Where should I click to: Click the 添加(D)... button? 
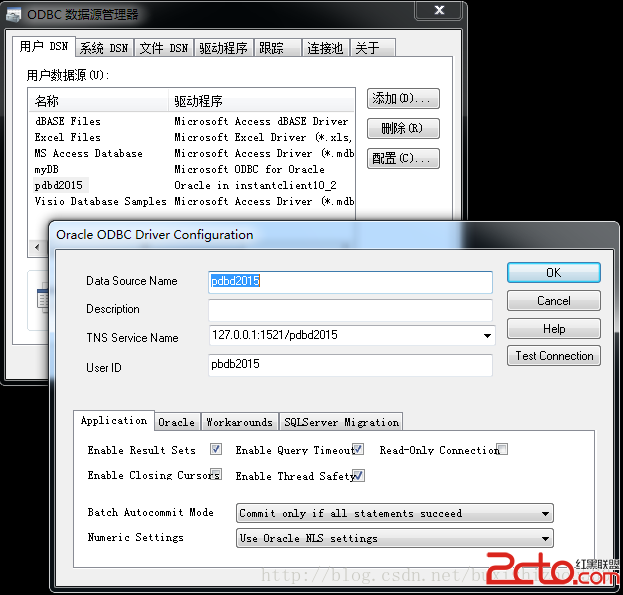403,99
